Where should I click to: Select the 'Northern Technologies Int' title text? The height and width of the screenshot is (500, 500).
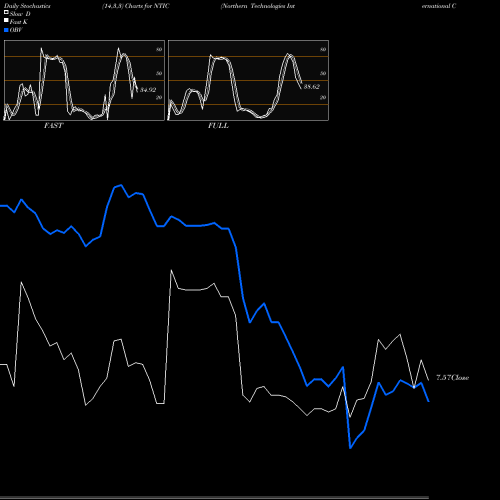258,6
